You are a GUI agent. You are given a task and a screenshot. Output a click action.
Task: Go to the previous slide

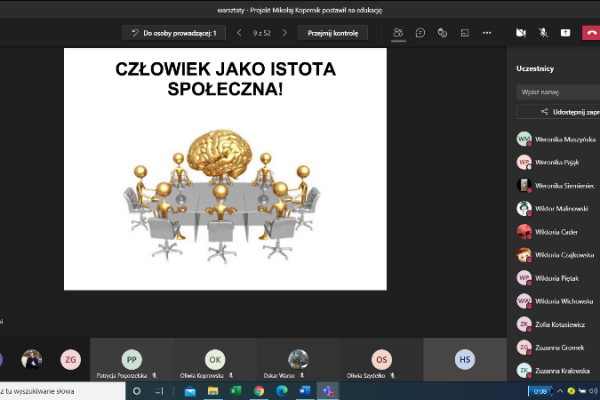[239, 33]
